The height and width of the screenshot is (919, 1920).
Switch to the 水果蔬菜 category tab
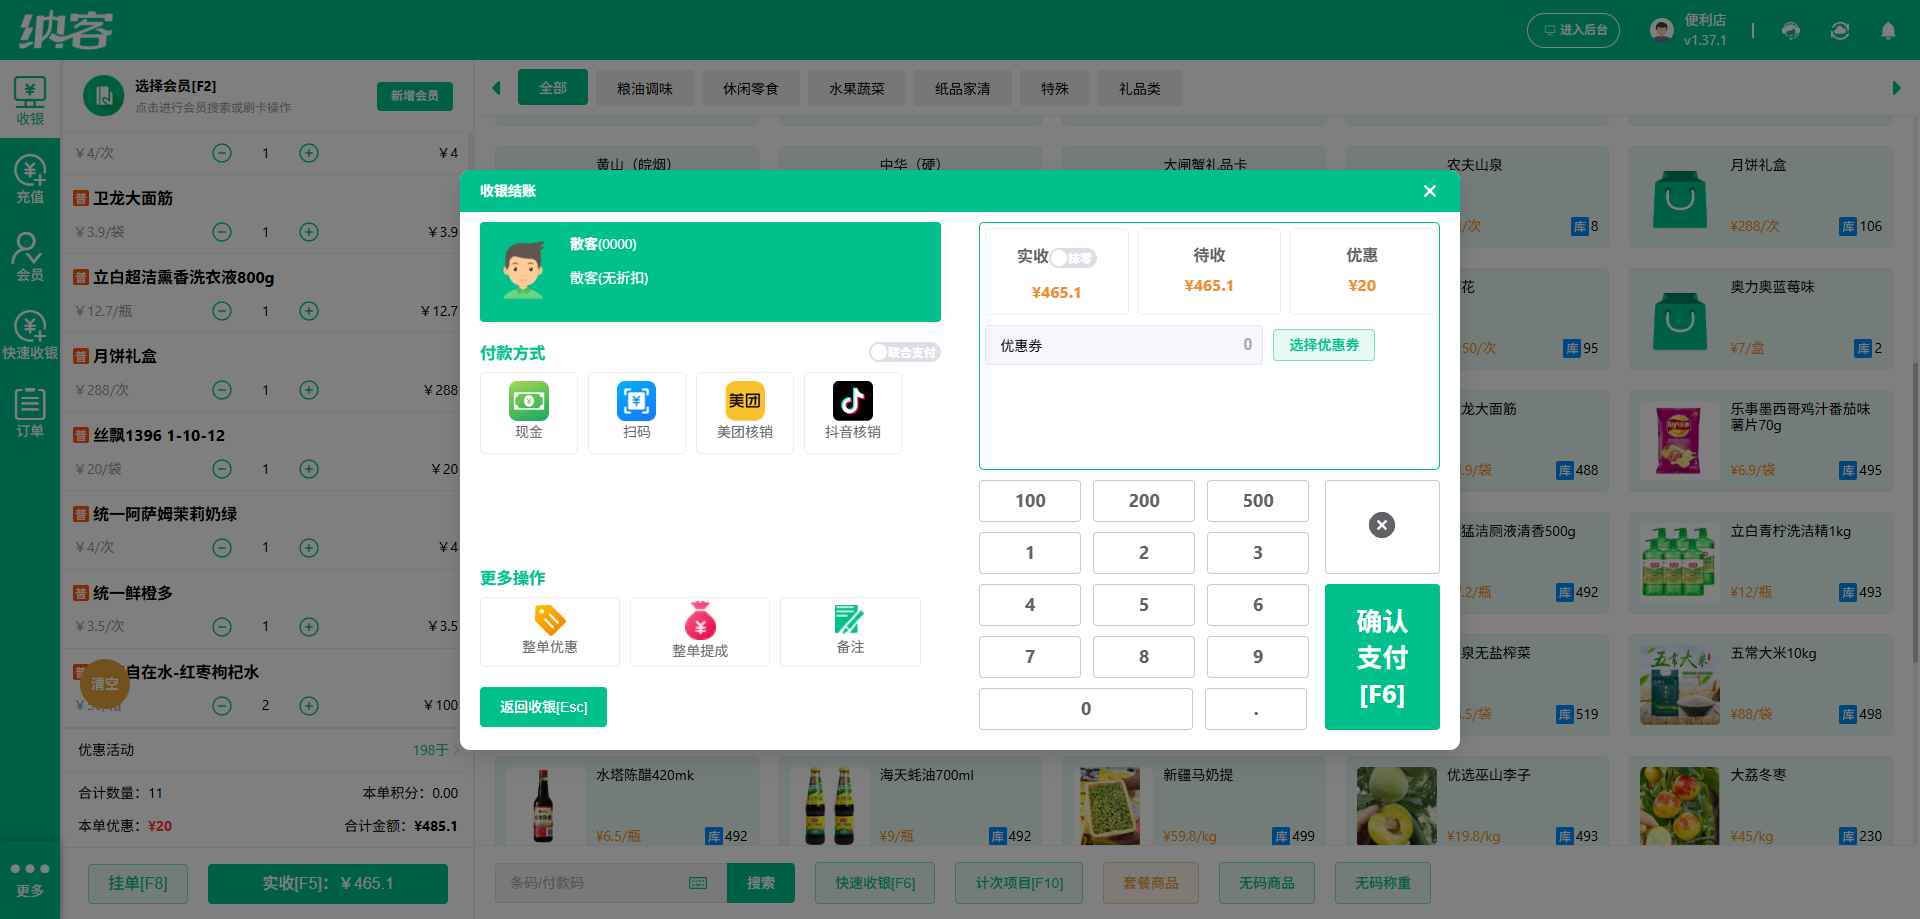click(856, 89)
